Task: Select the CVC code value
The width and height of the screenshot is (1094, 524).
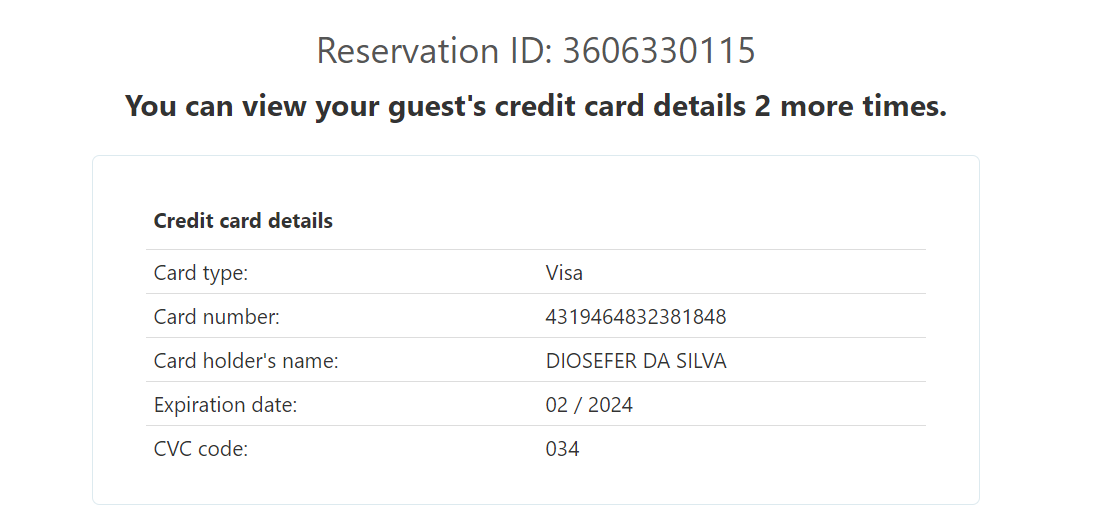Action: click(562, 449)
